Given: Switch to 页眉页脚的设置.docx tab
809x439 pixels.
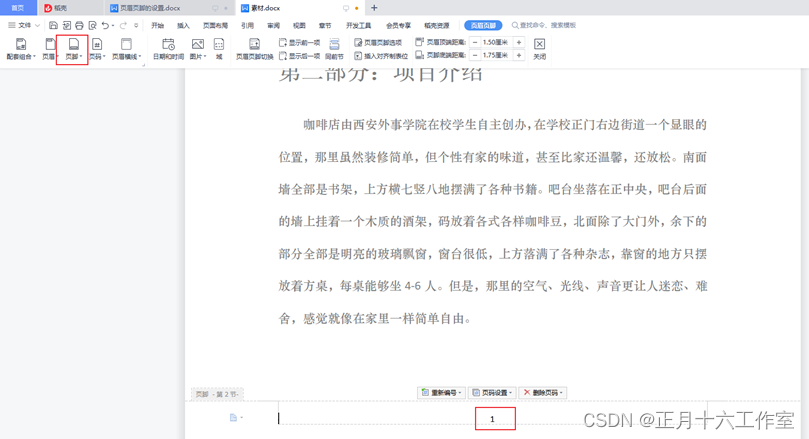Looking at the screenshot, I should [169, 8].
